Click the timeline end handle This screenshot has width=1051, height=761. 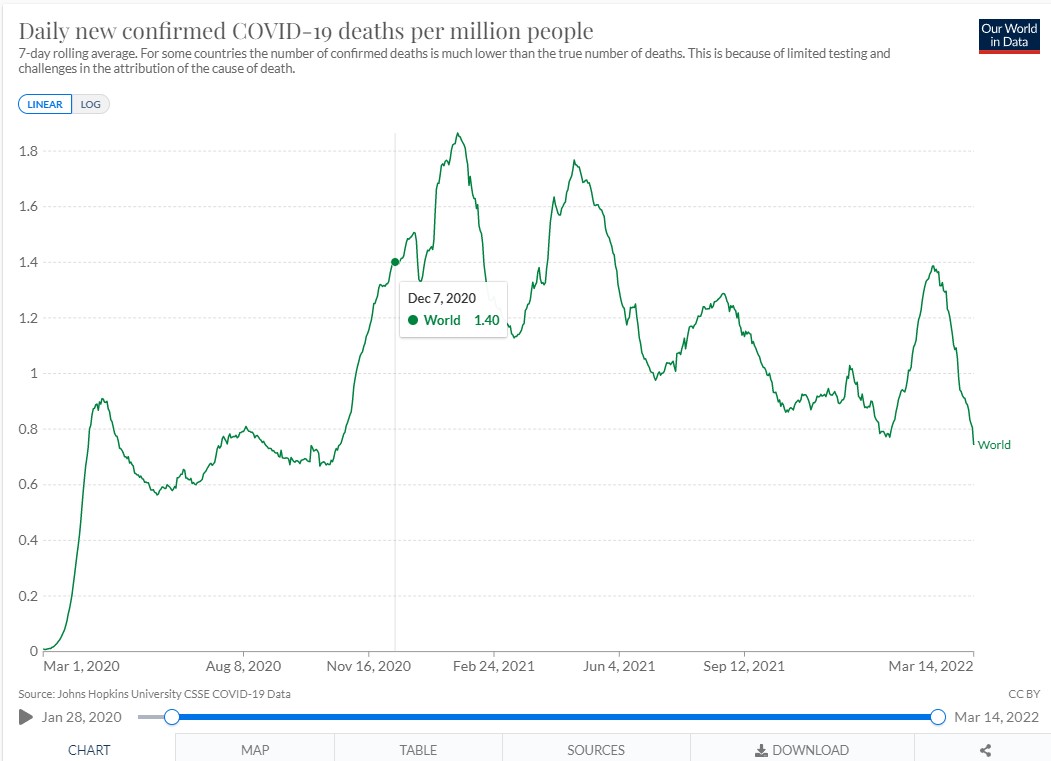coord(938,717)
